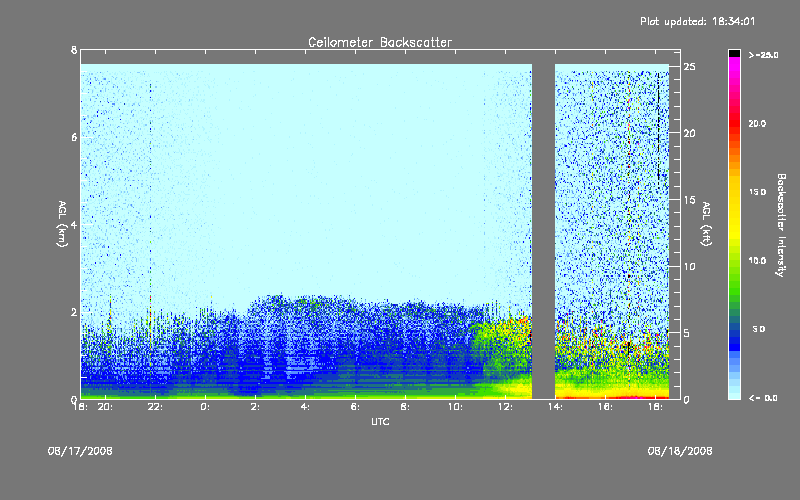Click the 20.0 colorbar value
This screenshot has height=500, width=800.
point(757,123)
